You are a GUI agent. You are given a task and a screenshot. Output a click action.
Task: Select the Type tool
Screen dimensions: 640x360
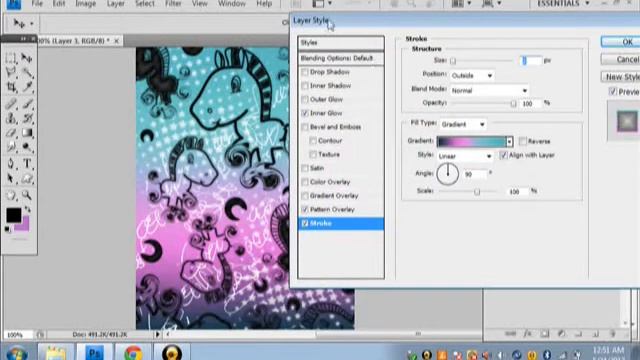pos(27,164)
